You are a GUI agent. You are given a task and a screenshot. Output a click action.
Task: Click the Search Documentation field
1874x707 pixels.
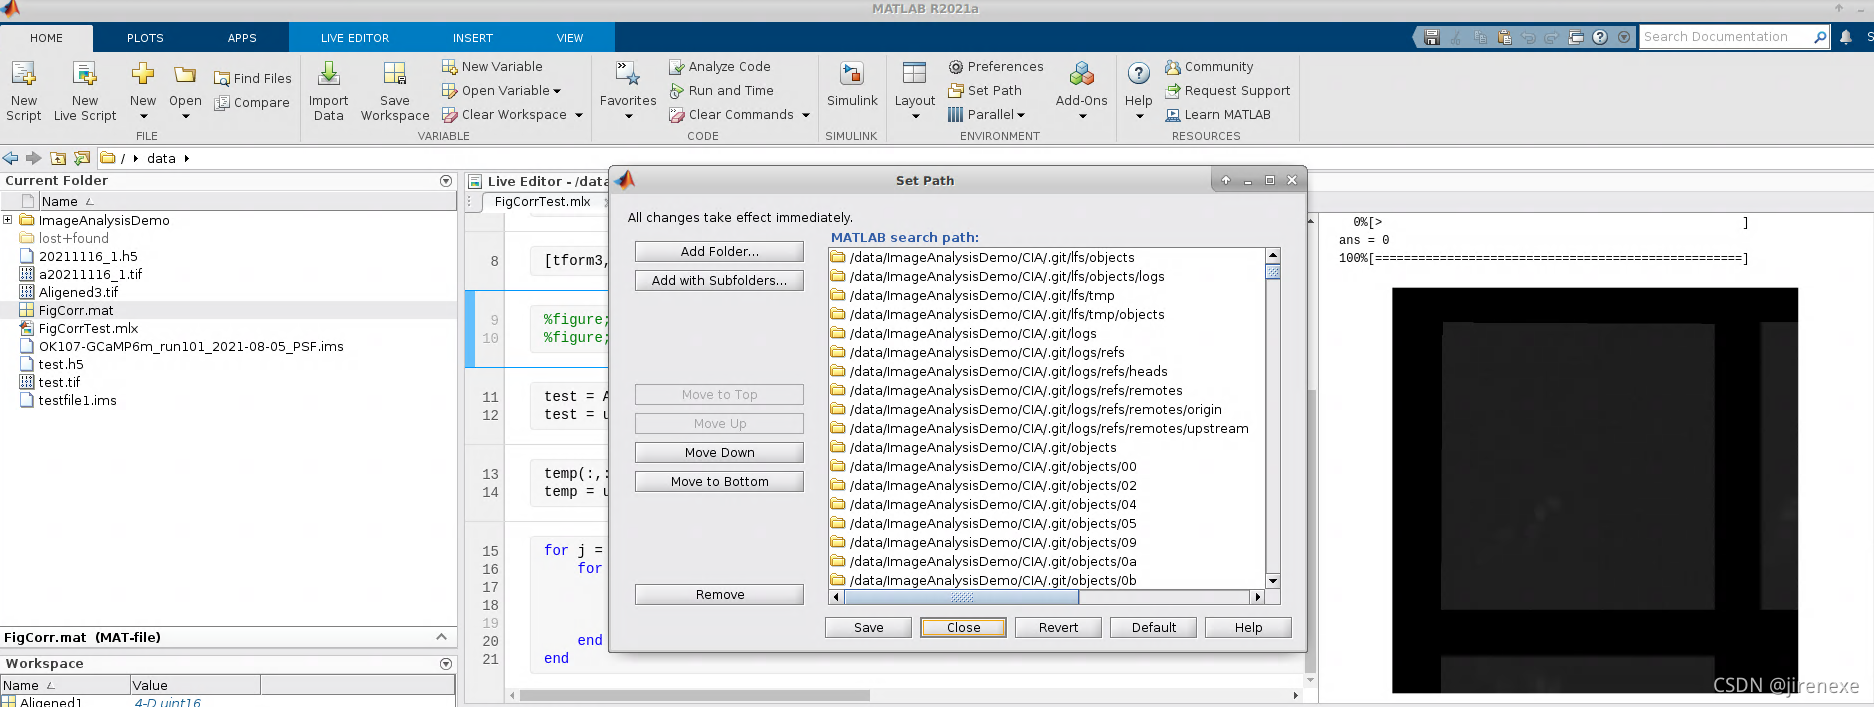click(1727, 37)
